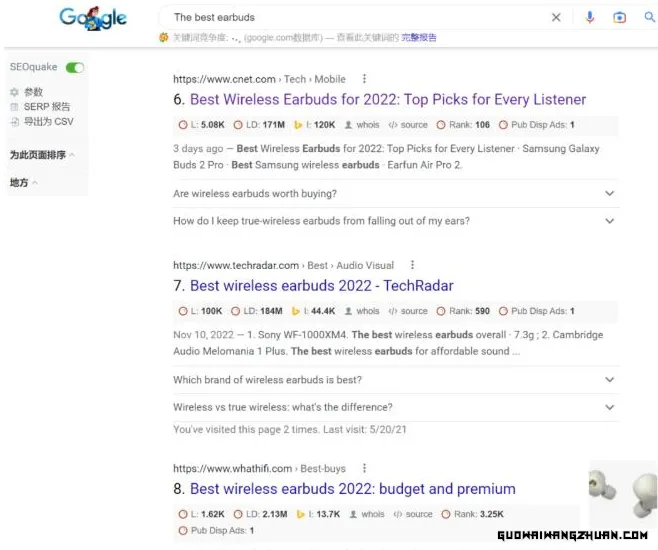Viewport: 658px width, 550px height.
Task: Expand 'Are wireless earbuds worth buying?'
Action: 396,193
